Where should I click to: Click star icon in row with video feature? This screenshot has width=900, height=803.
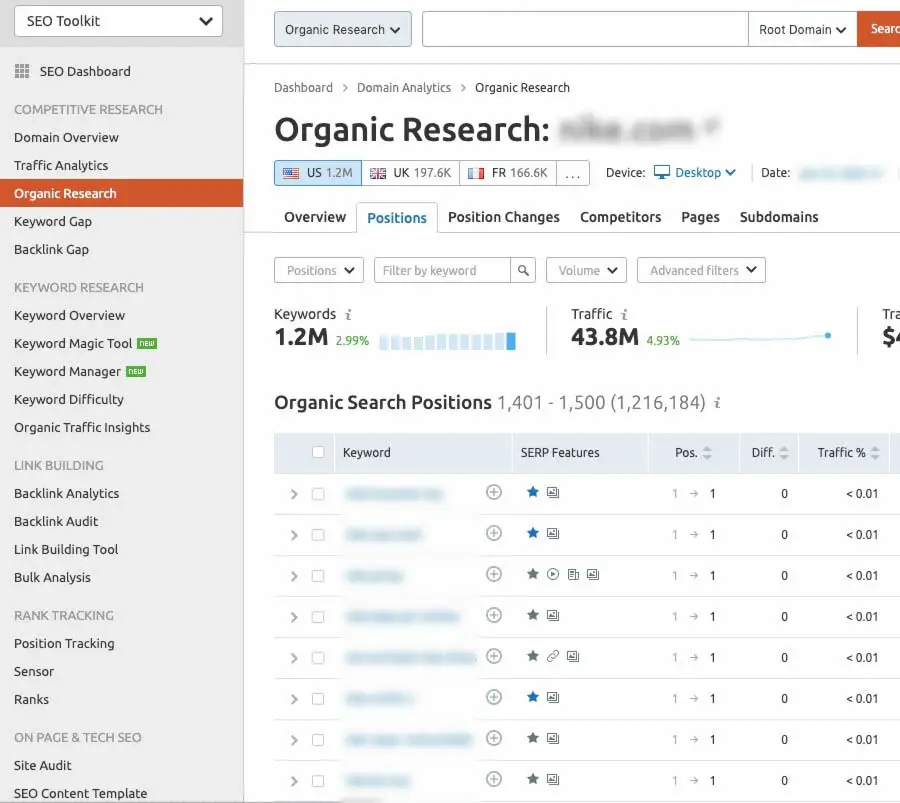pyautogui.click(x=533, y=574)
